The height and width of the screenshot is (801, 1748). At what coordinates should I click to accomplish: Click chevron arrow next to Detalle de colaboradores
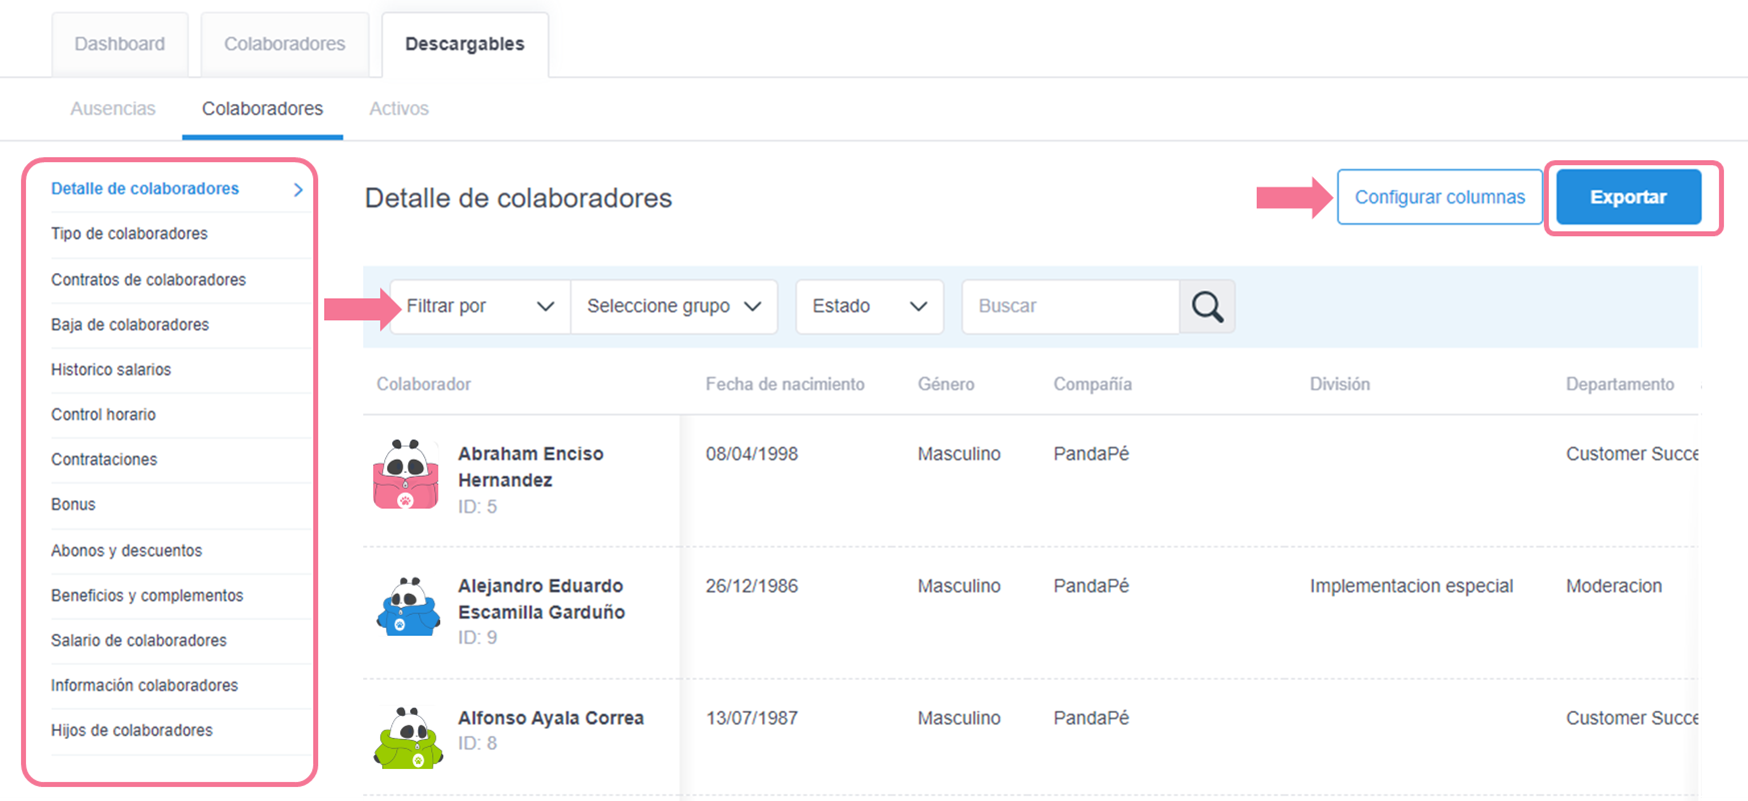(x=298, y=189)
